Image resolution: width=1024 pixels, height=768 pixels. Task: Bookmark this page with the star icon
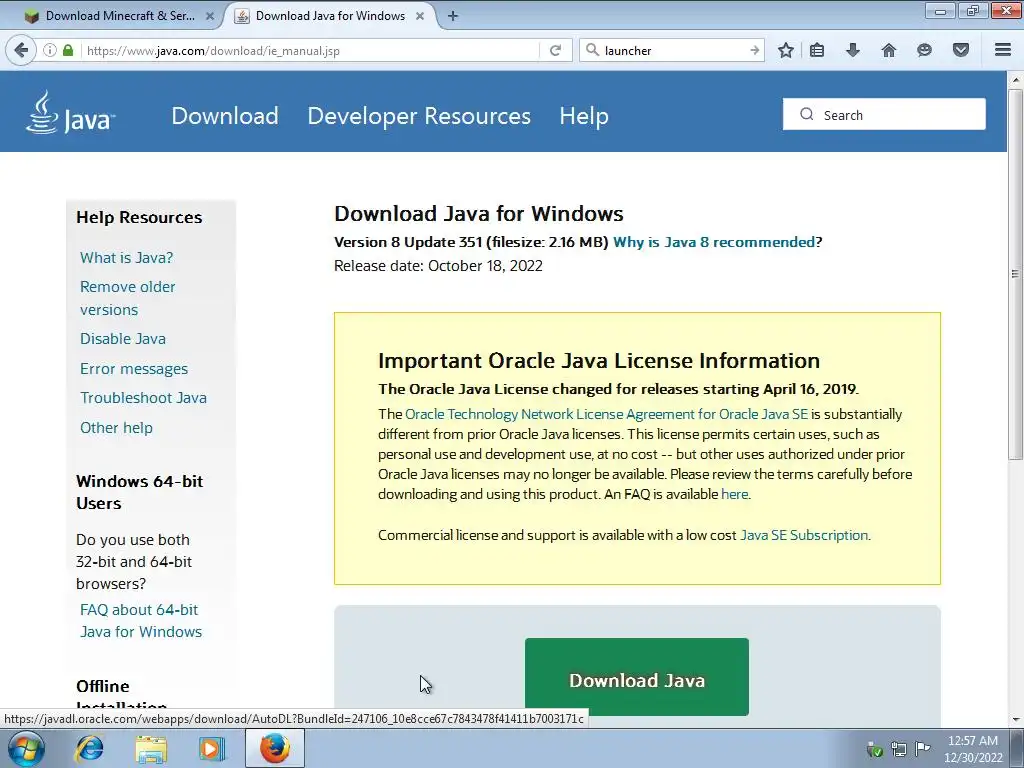(x=786, y=50)
